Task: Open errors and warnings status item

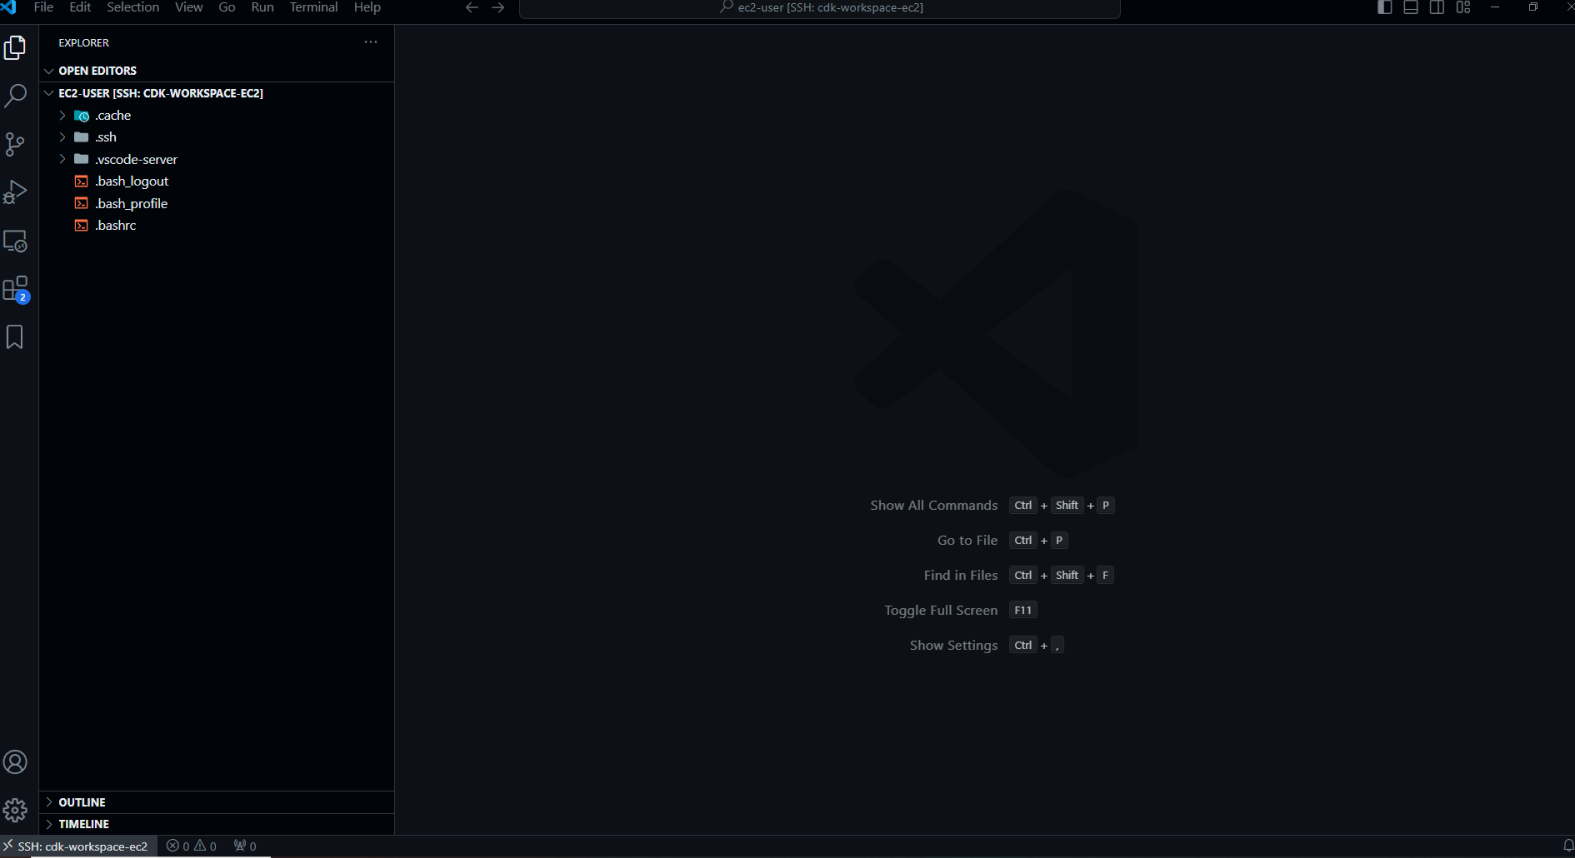Action: [x=191, y=846]
